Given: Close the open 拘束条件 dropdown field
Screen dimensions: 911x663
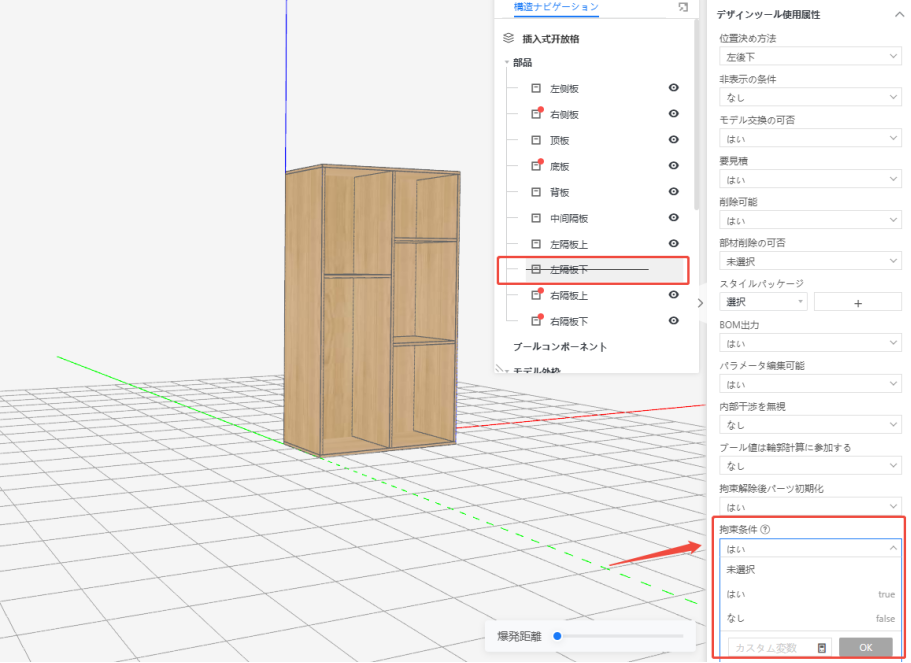Looking at the screenshot, I should click(810, 549).
